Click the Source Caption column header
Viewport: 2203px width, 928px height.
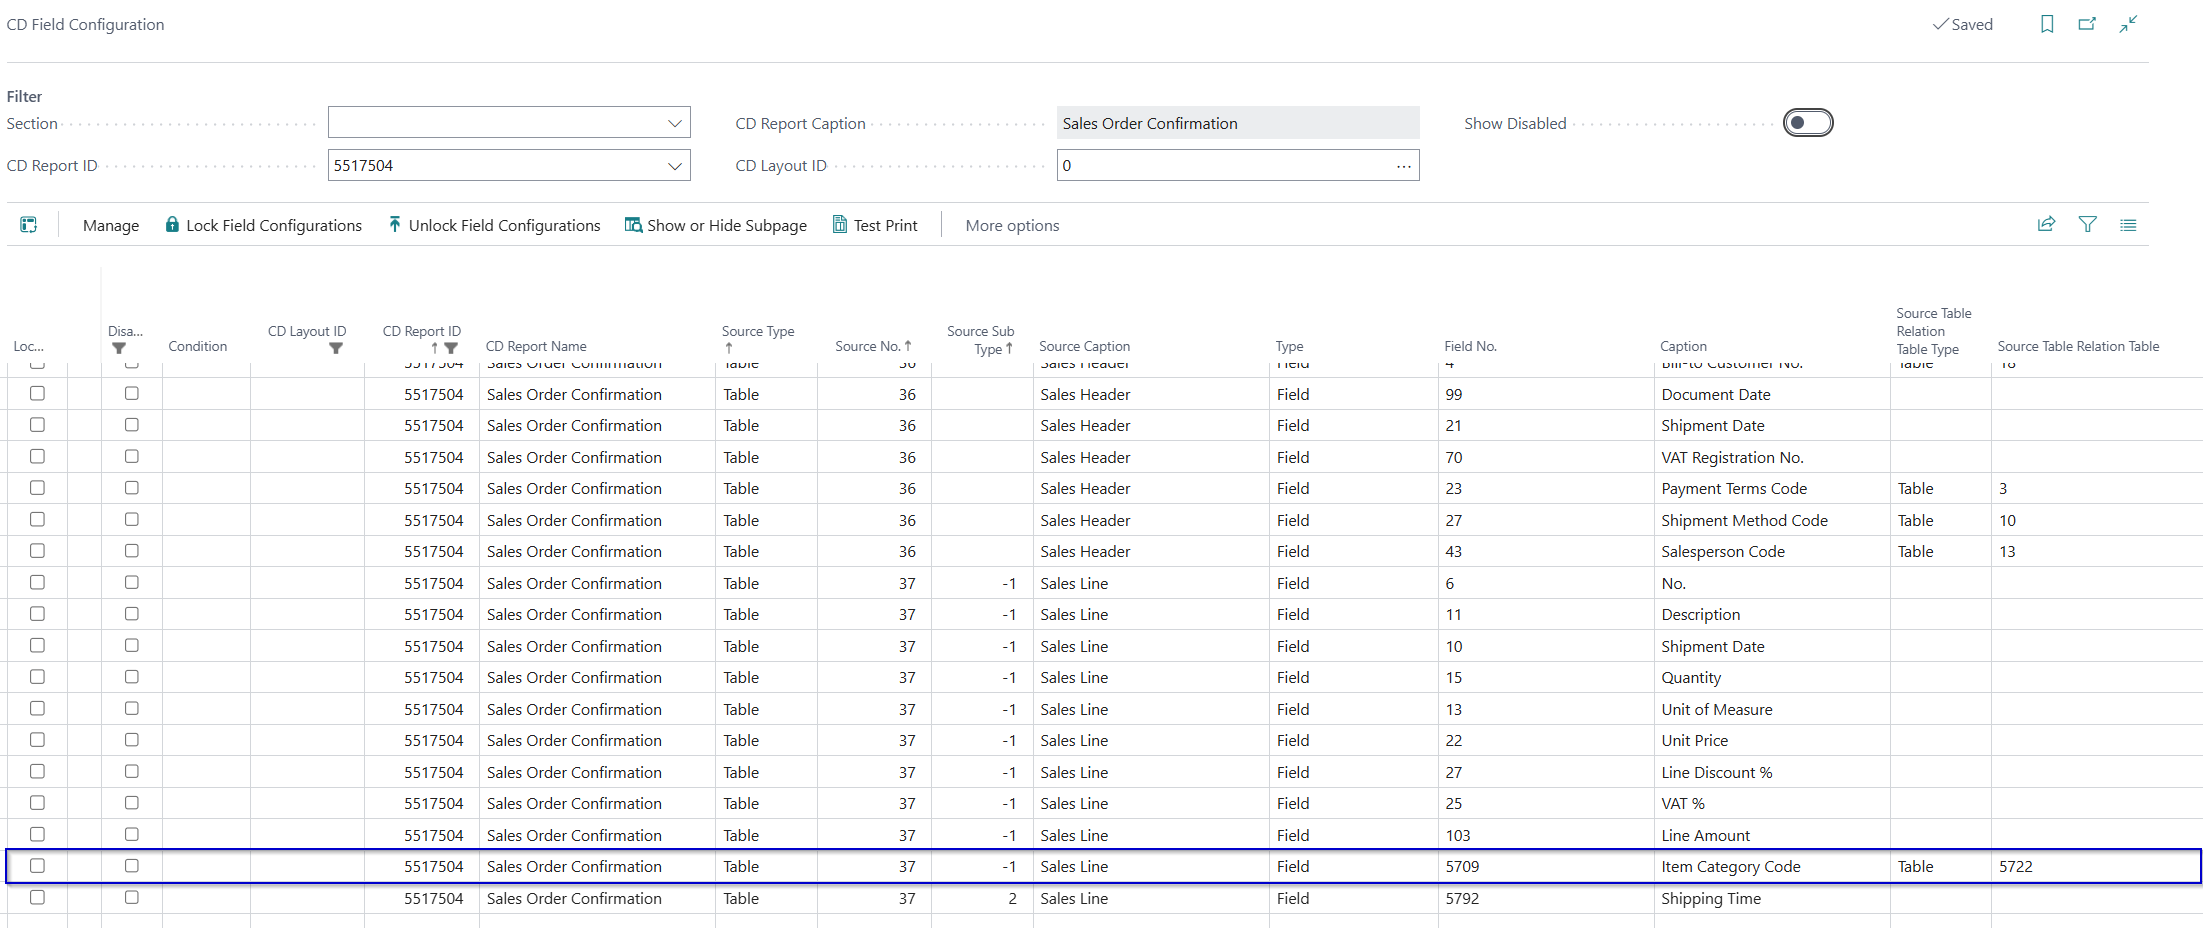coord(1084,346)
